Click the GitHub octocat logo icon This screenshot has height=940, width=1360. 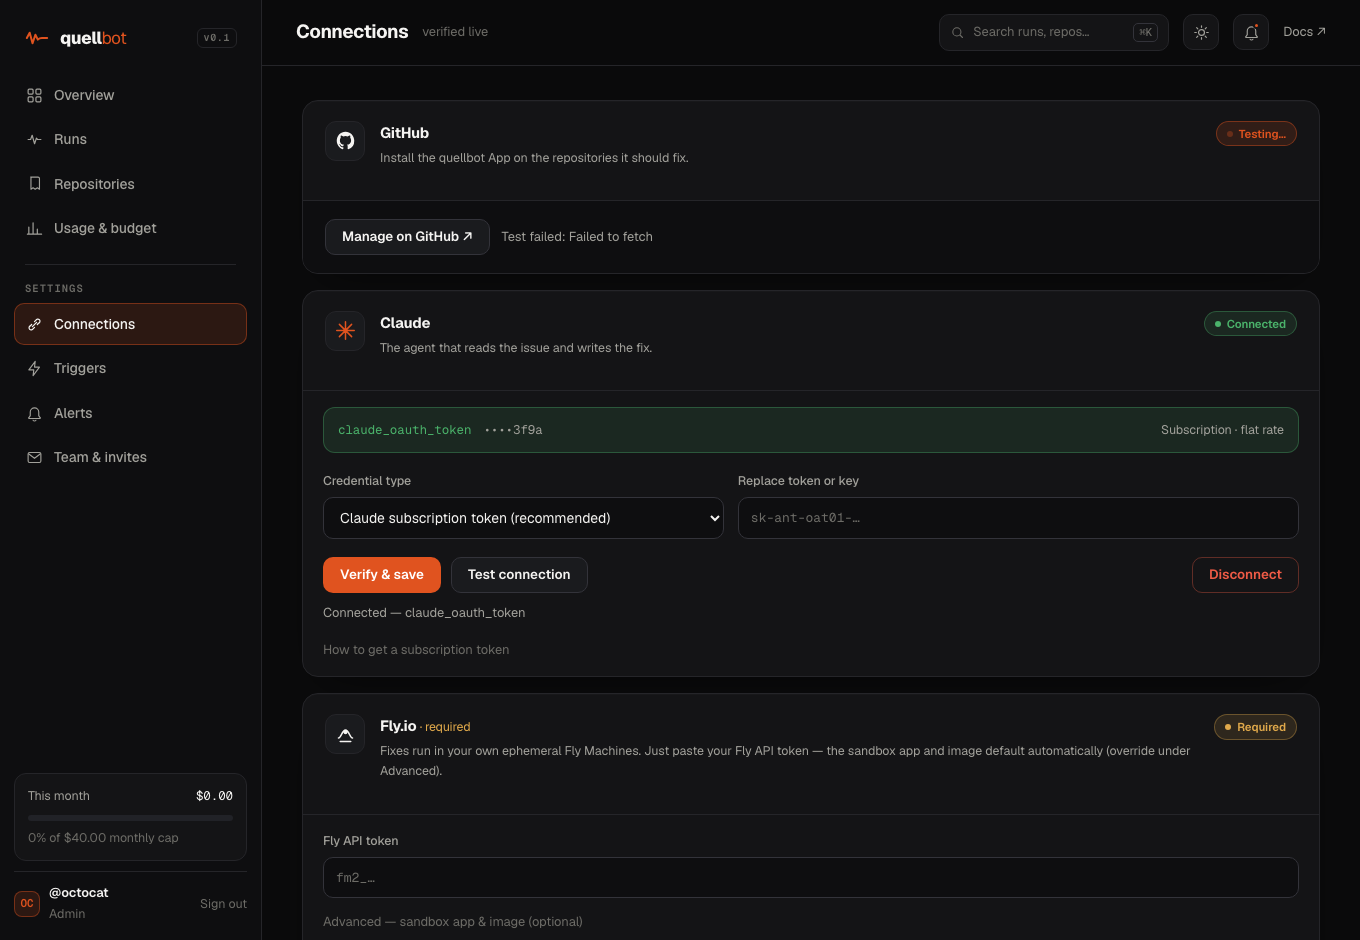(345, 141)
